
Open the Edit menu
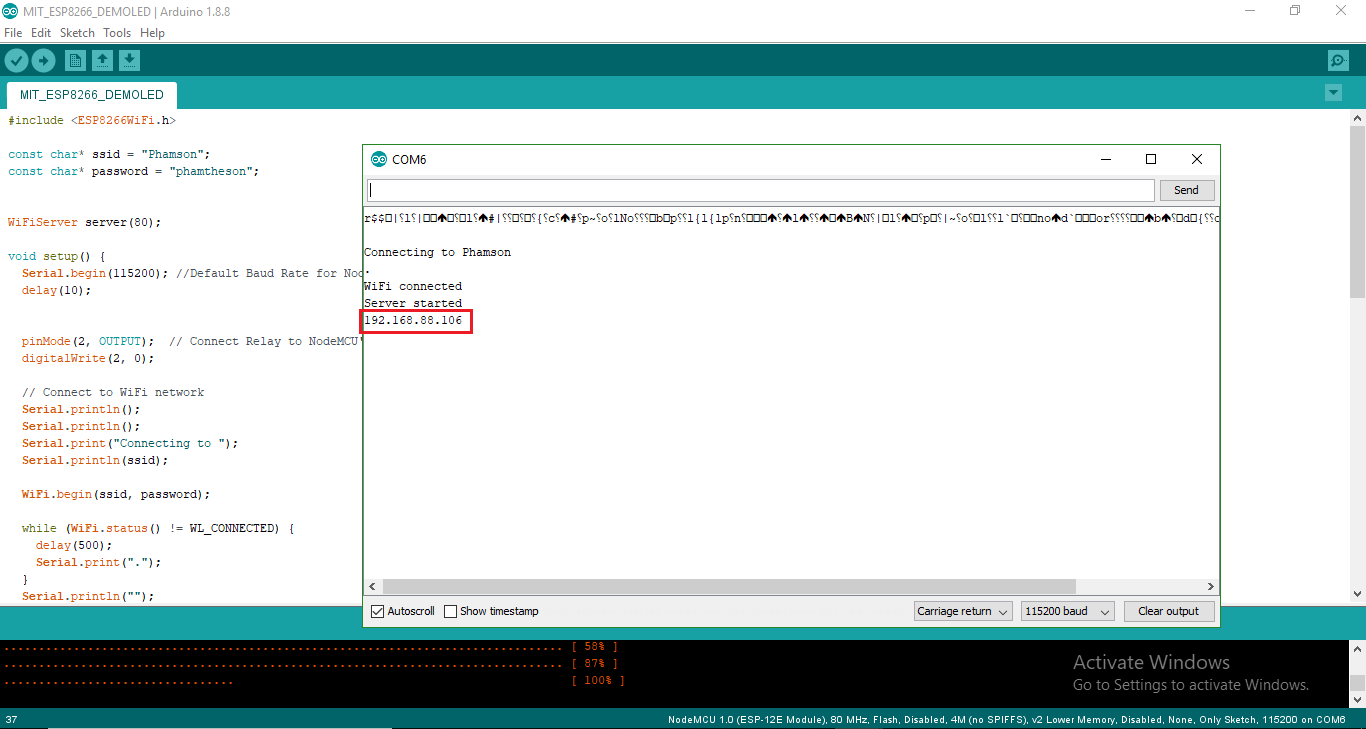[x=41, y=33]
